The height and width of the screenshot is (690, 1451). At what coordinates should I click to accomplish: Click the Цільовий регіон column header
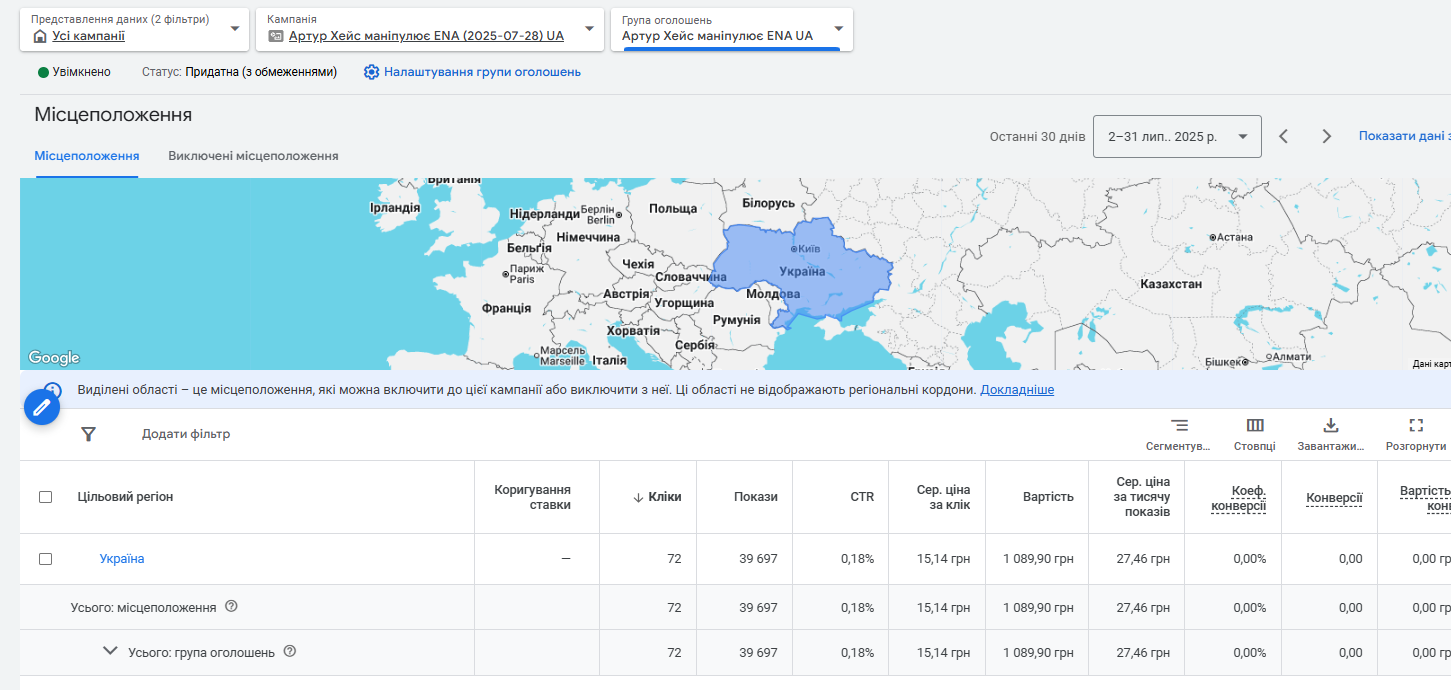(x=125, y=497)
